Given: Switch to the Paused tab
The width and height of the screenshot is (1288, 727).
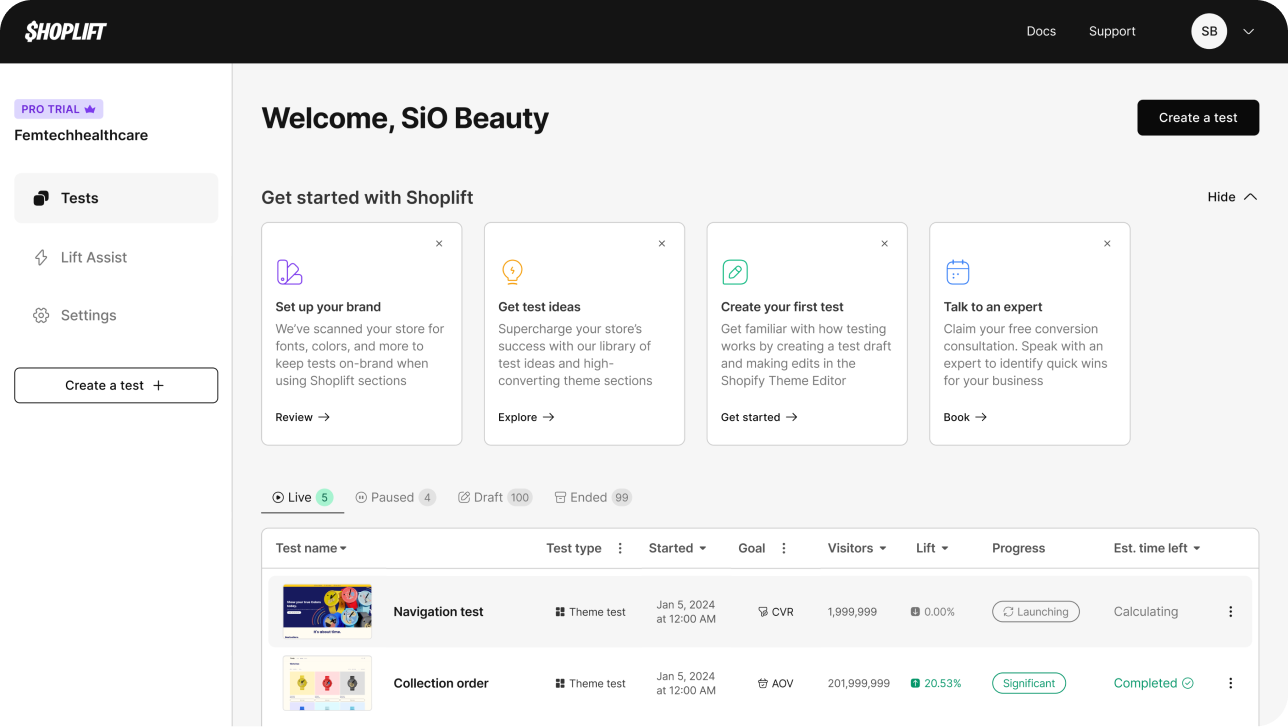Looking at the screenshot, I should [x=395, y=497].
